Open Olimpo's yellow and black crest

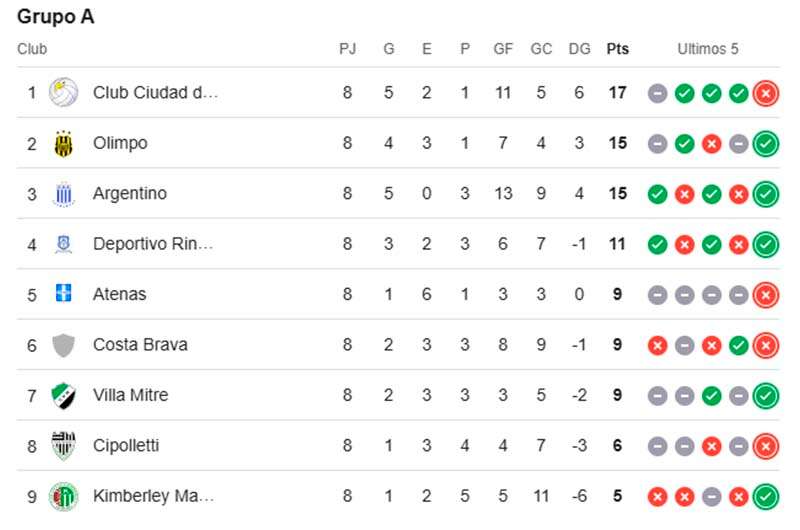[x=63, y=143]
